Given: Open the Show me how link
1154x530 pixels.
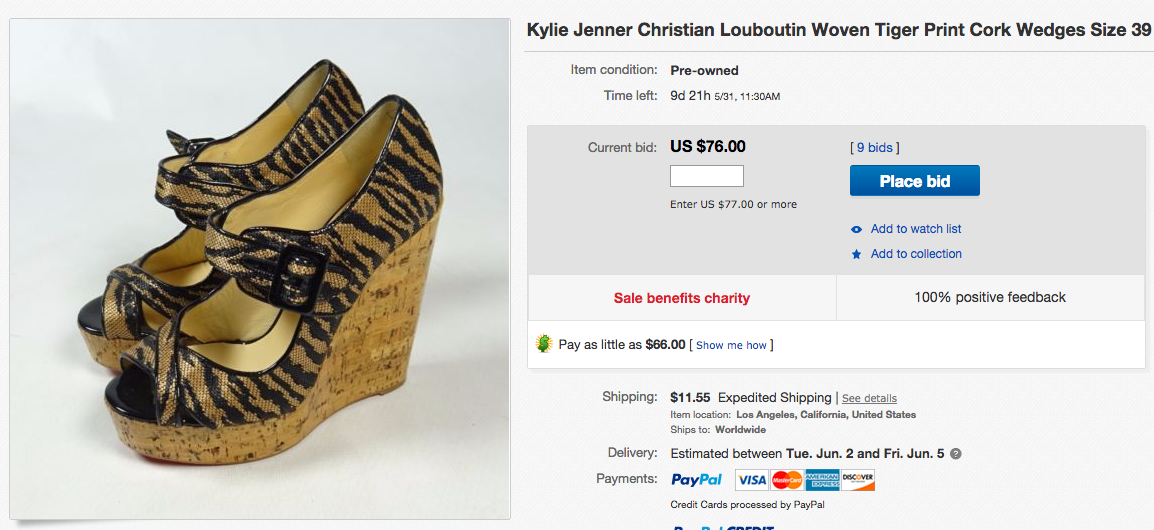Looking at the screenshot, I should click(731, 345).
